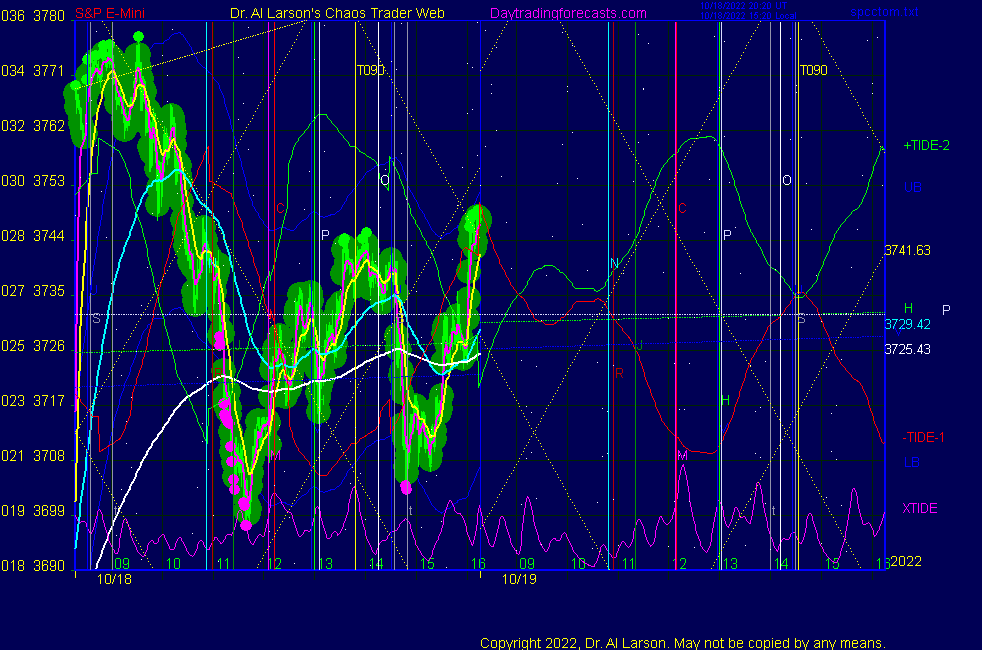Click the "021 3708" price axis label
Viewport: 982px width, 650px height.
click(33, 456)
